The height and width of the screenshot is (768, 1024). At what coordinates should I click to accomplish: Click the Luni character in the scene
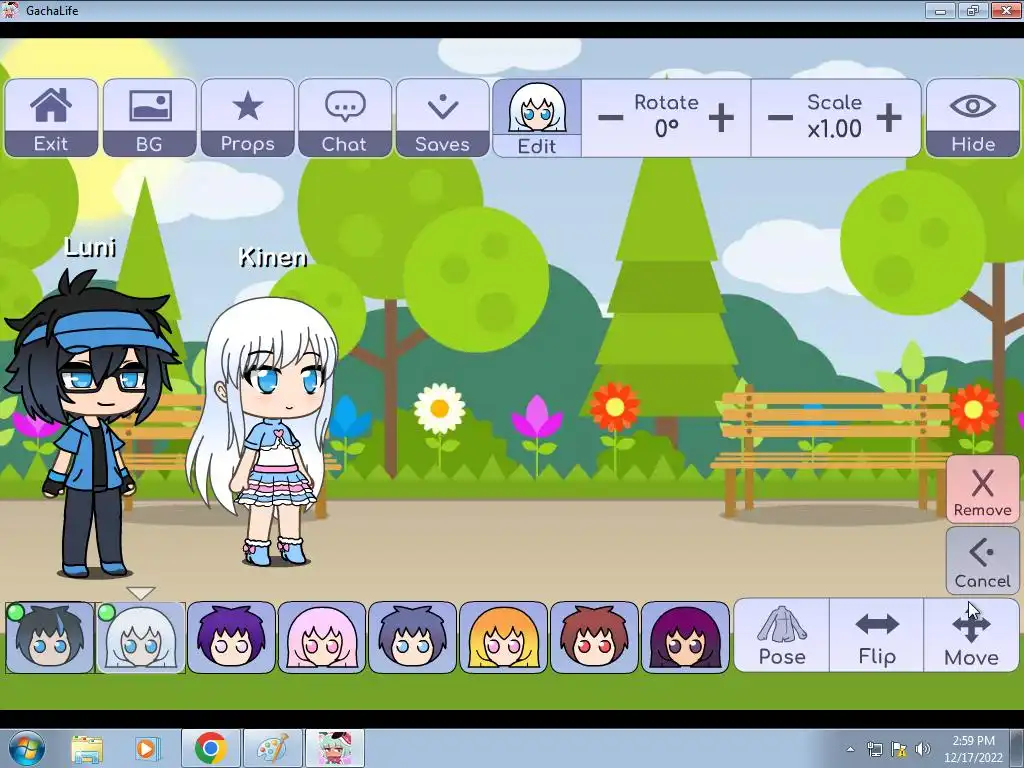click(91, 424)
